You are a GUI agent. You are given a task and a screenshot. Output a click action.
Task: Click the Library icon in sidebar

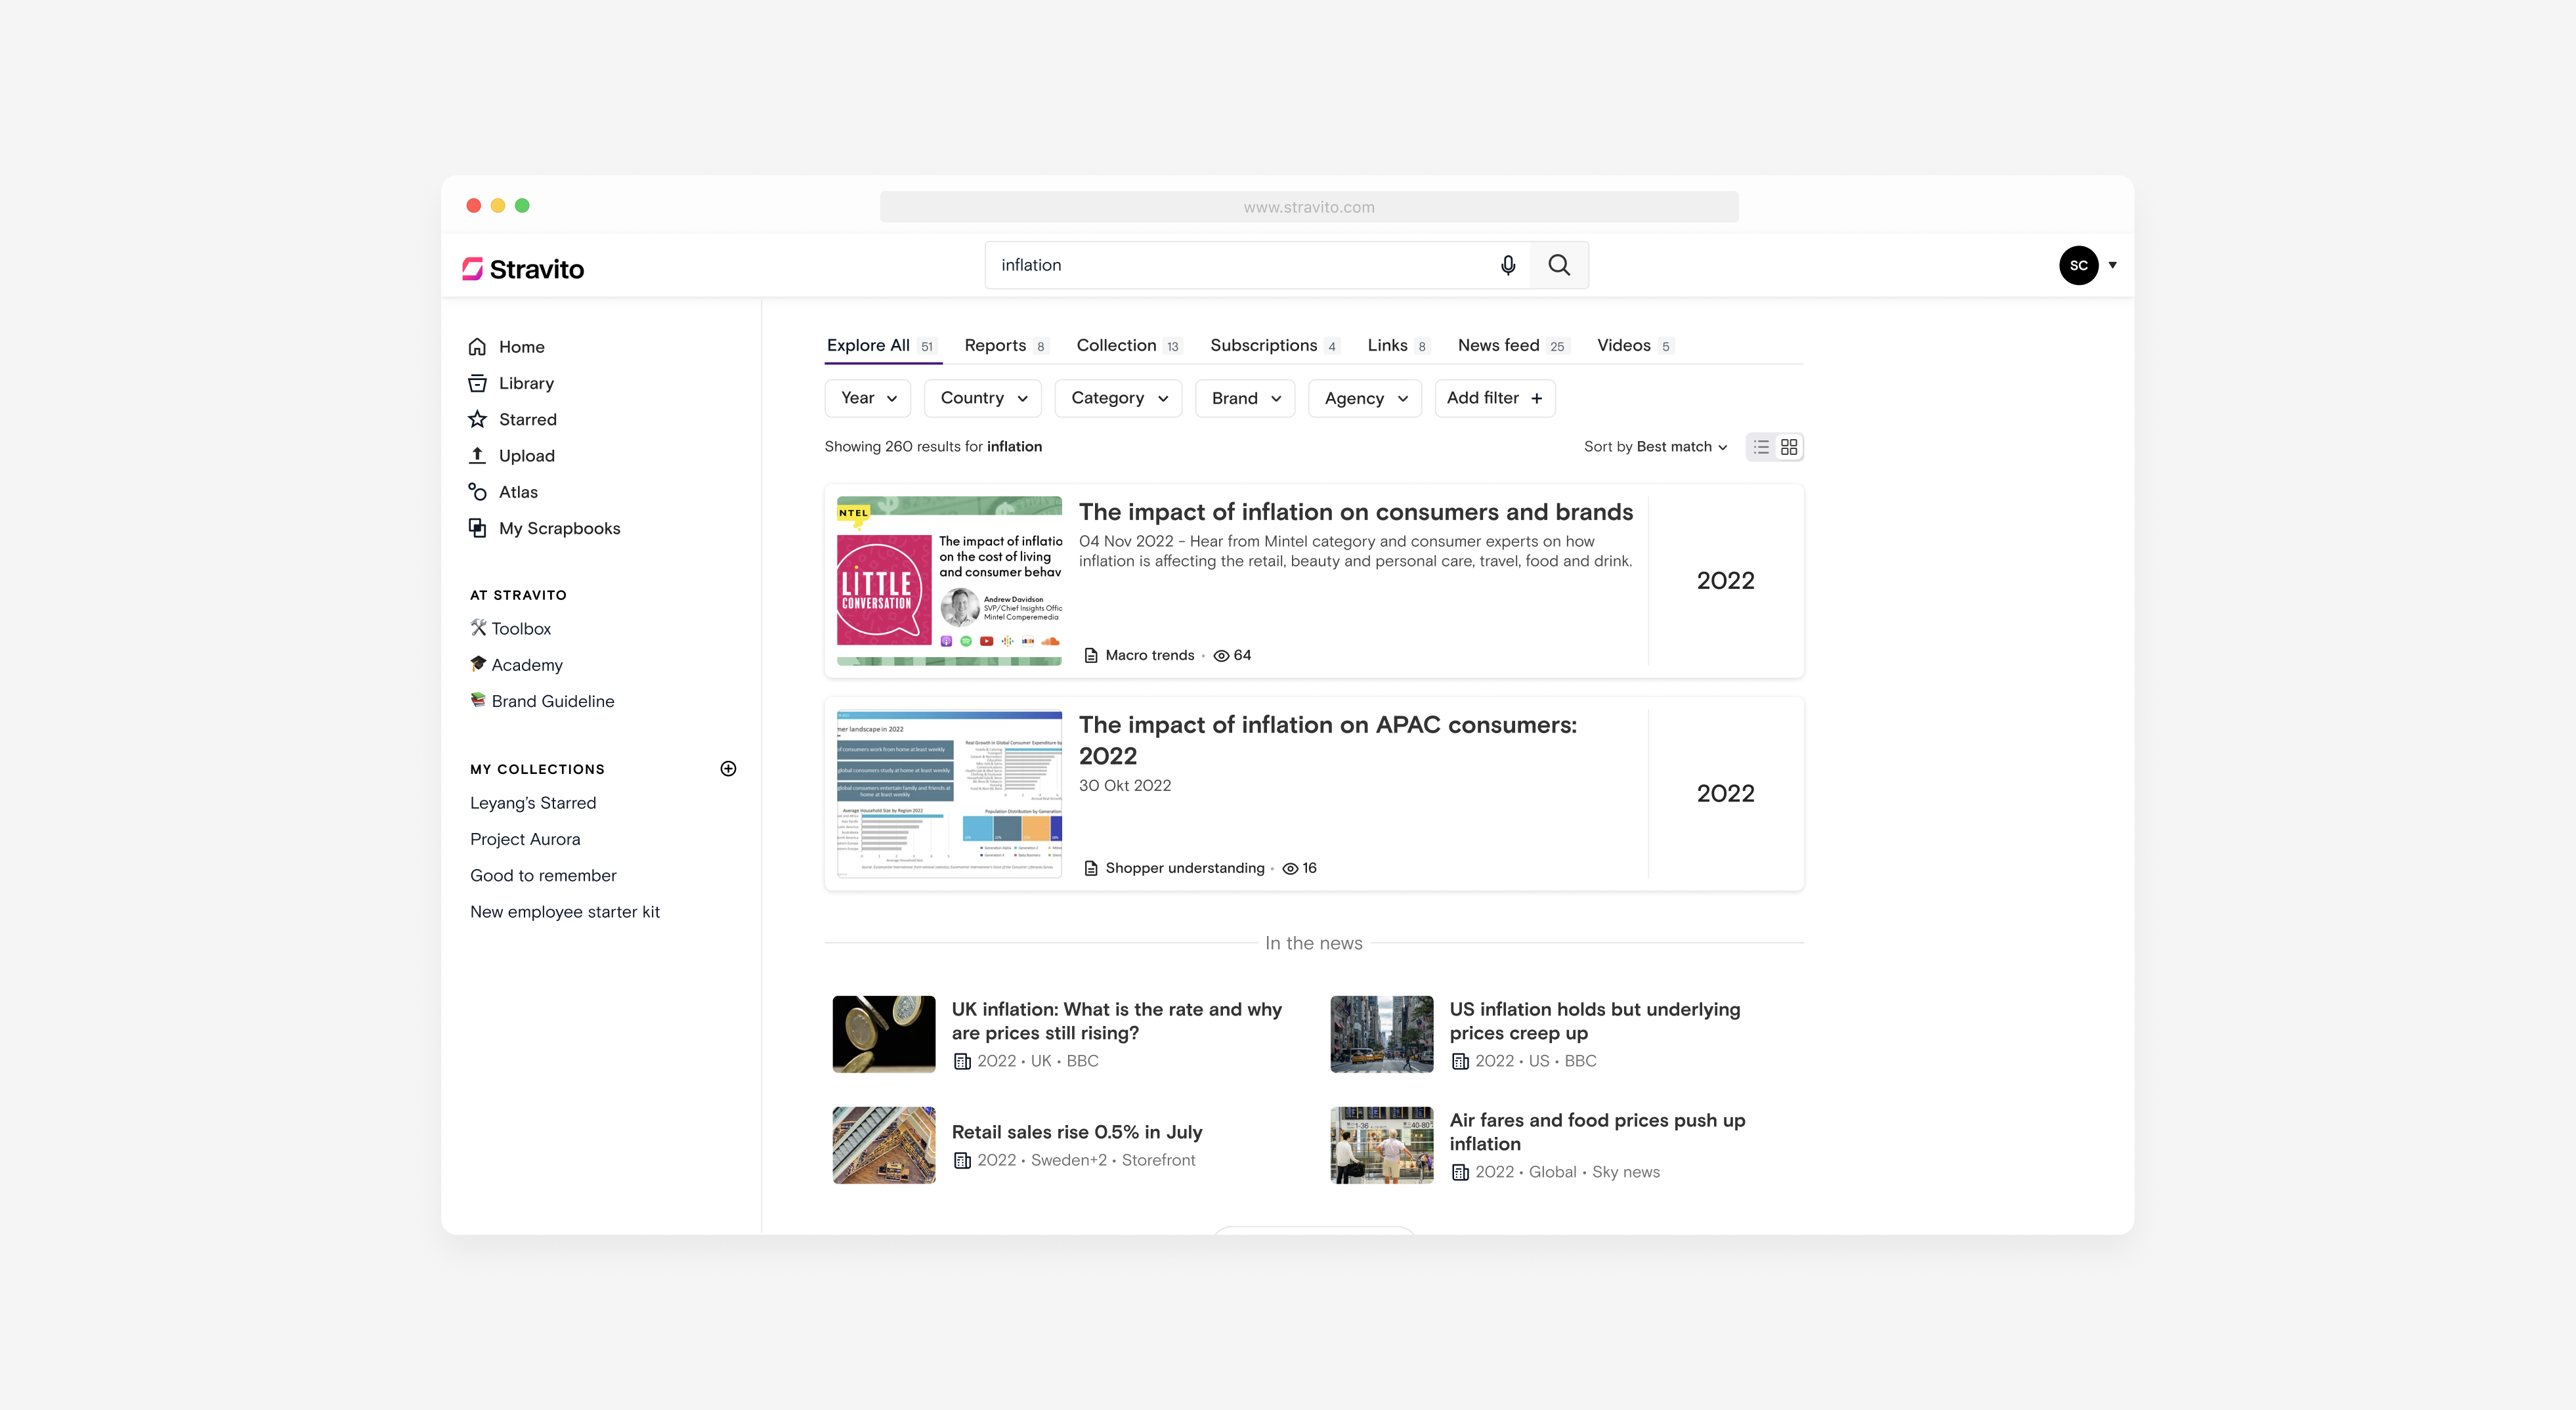[x=477, y=383]
